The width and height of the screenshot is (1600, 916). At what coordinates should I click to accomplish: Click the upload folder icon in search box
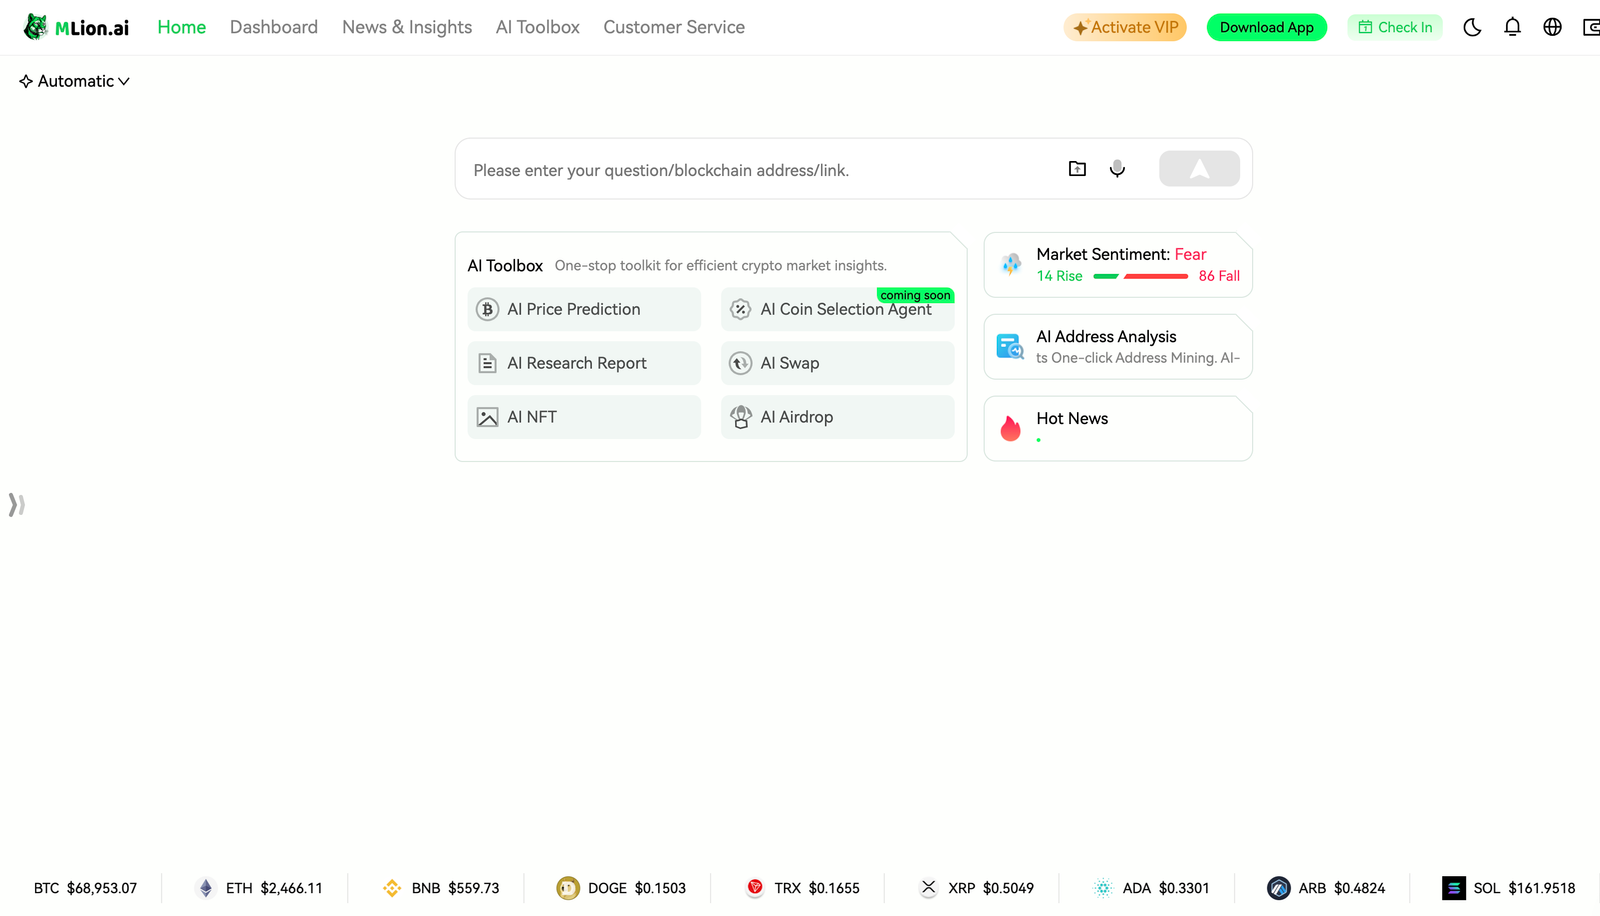coord(1077,169)
